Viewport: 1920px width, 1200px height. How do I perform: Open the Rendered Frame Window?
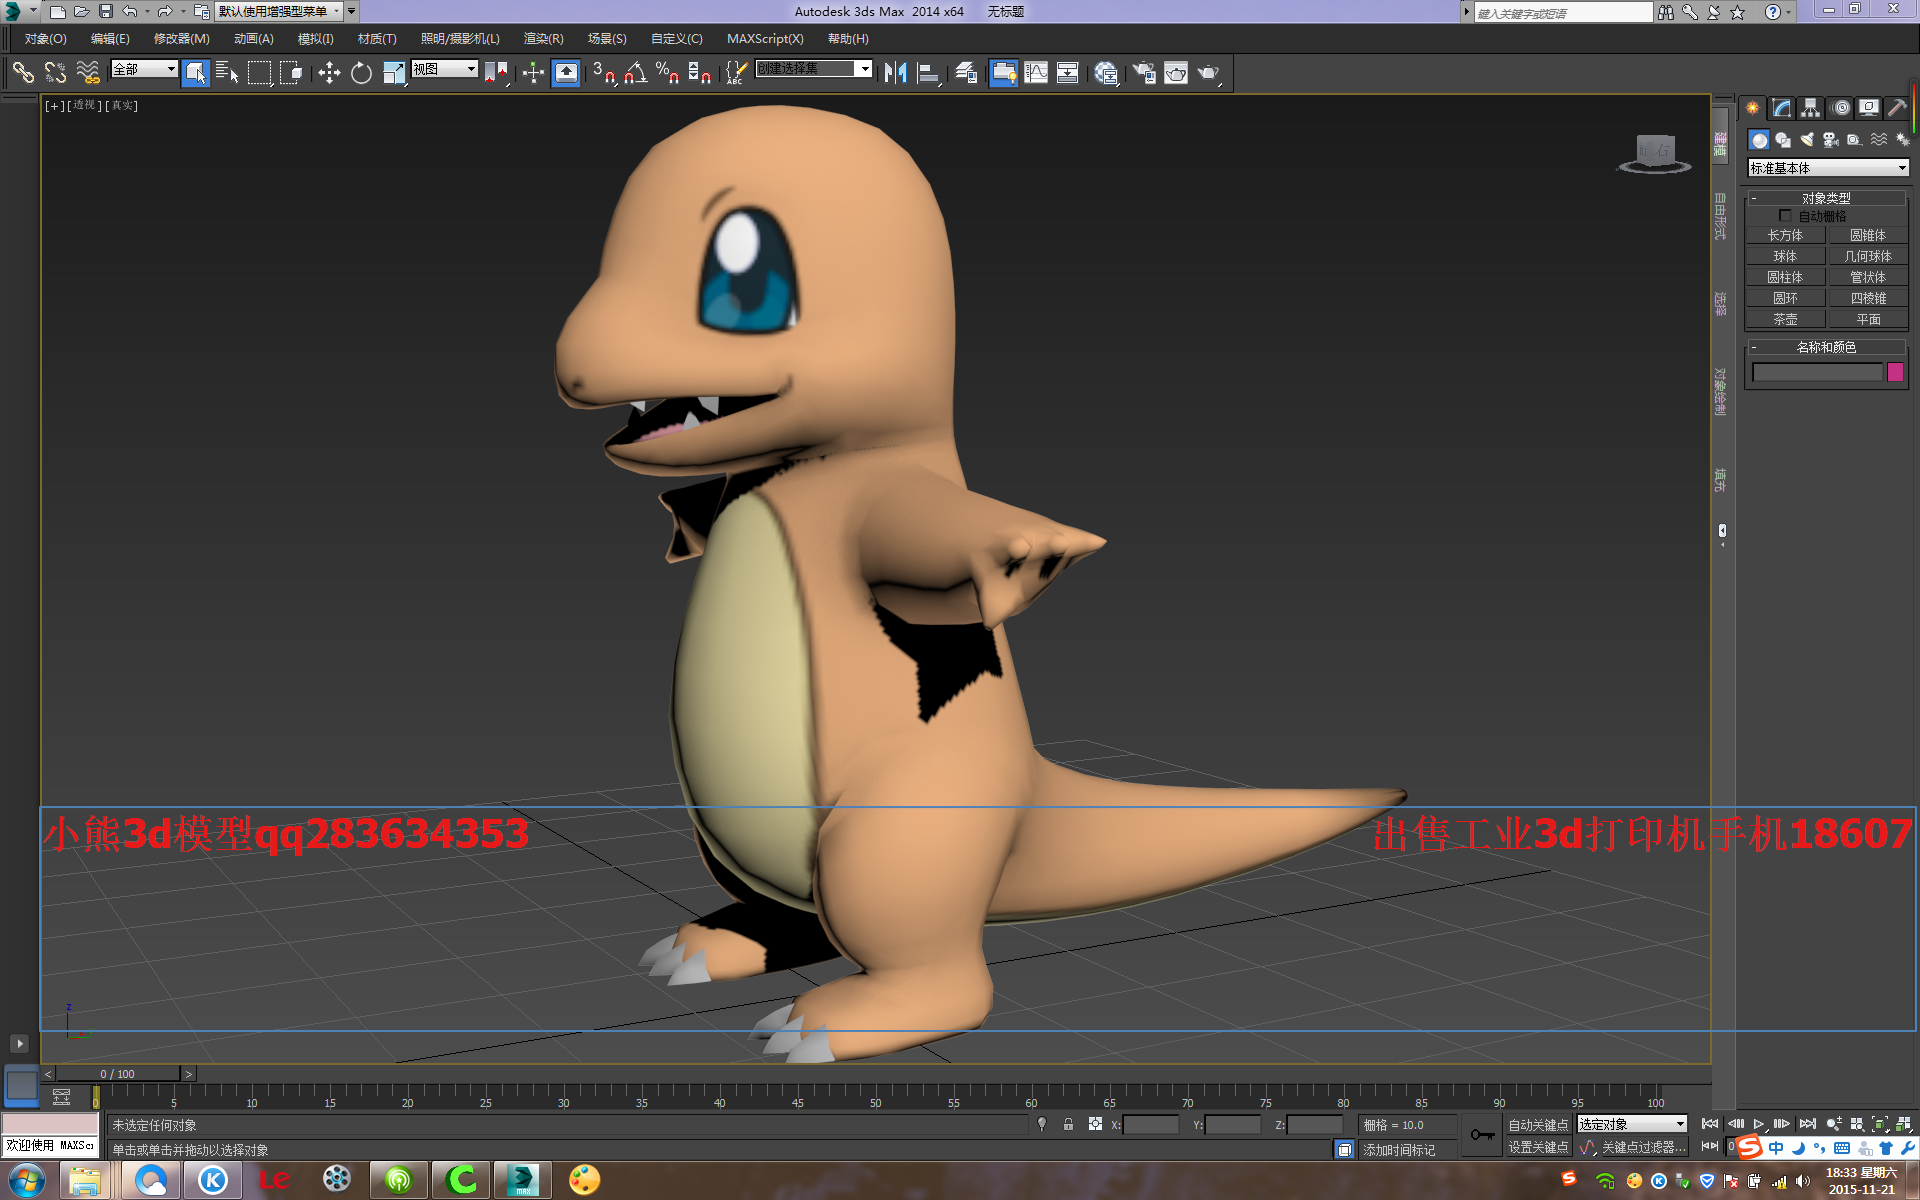pyautogui.click(x=1176, y=72)
